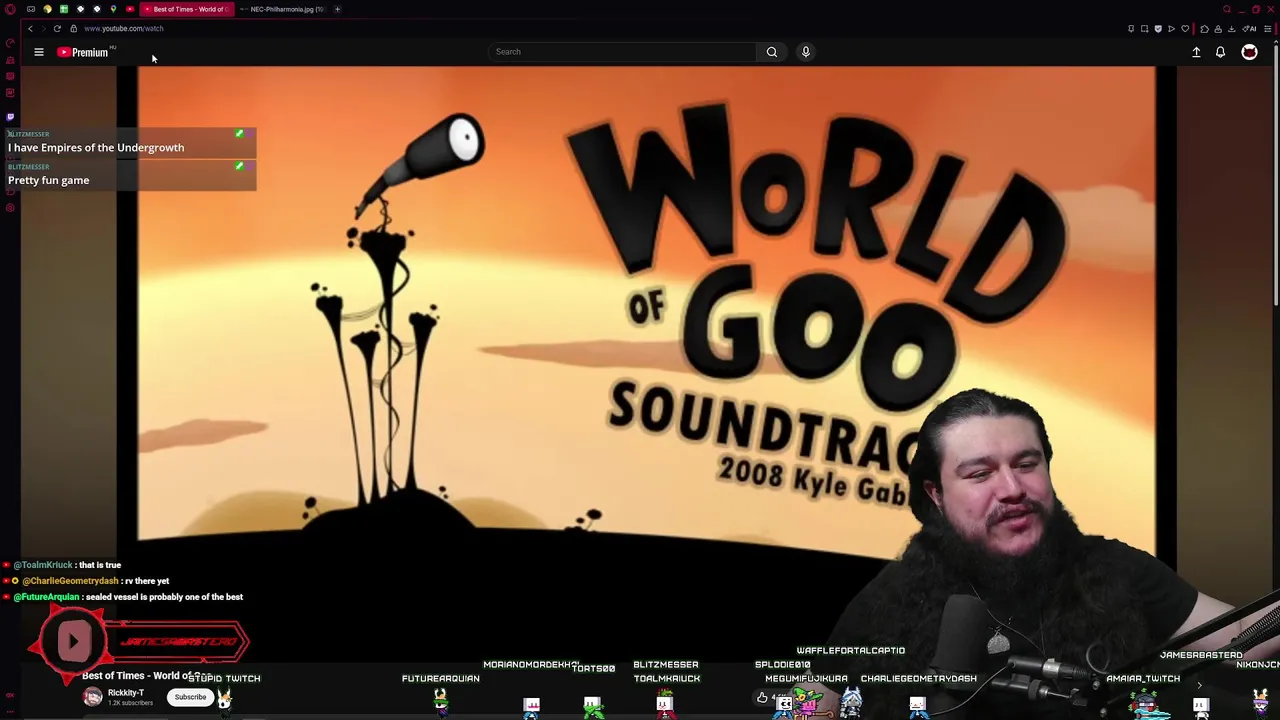This screenshot has width=1280, height=720.
Task: Open browser tab search magnifier
Action: (1227, 9)
